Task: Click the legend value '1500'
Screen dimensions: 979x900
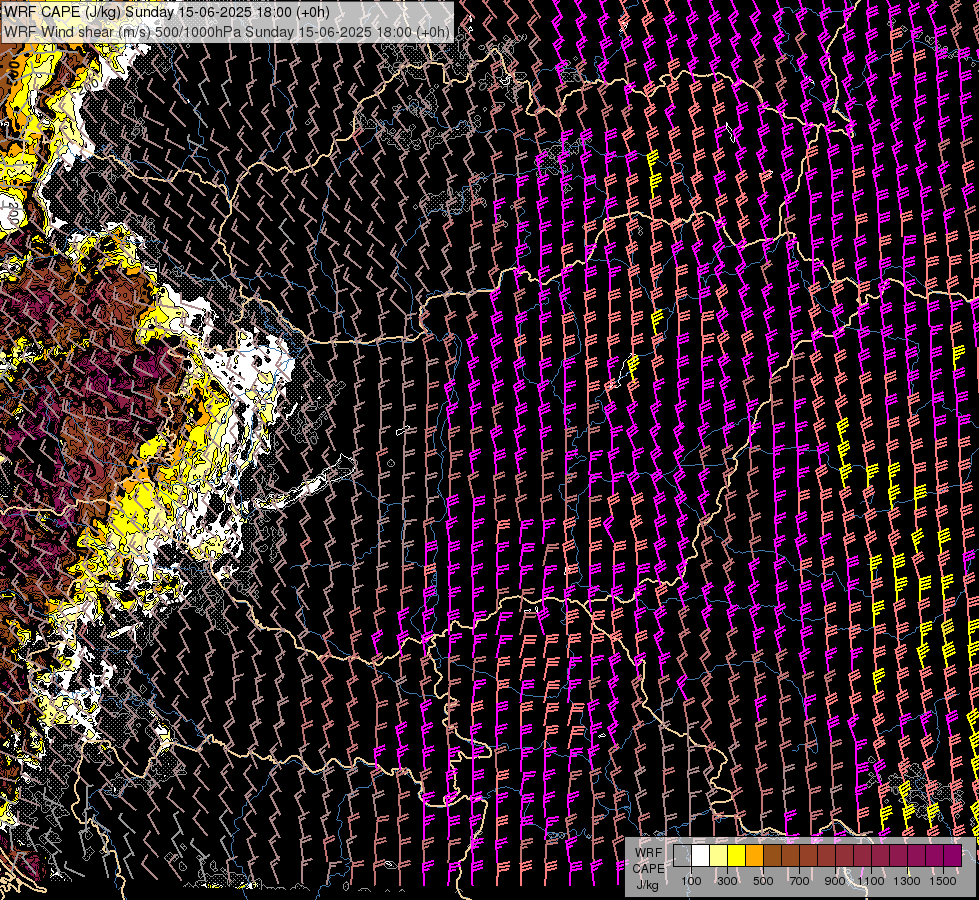Action: (943, 881)
